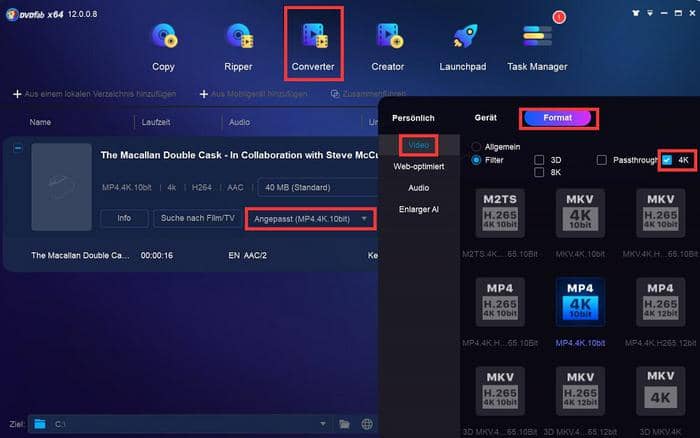
Task: Click the Zusammenführen merge button
Action: coord(368,94)
